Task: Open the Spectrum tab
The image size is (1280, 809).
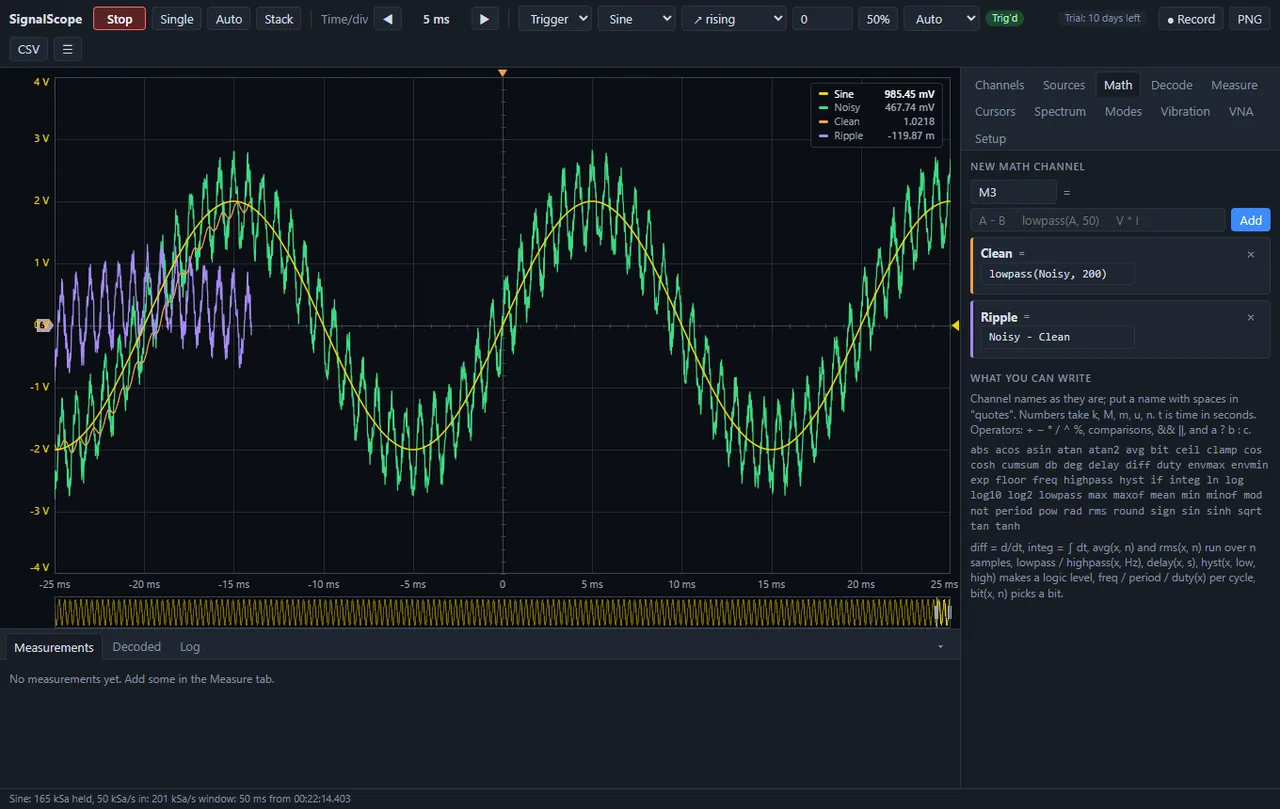Action: click(x=1060, y=112)
